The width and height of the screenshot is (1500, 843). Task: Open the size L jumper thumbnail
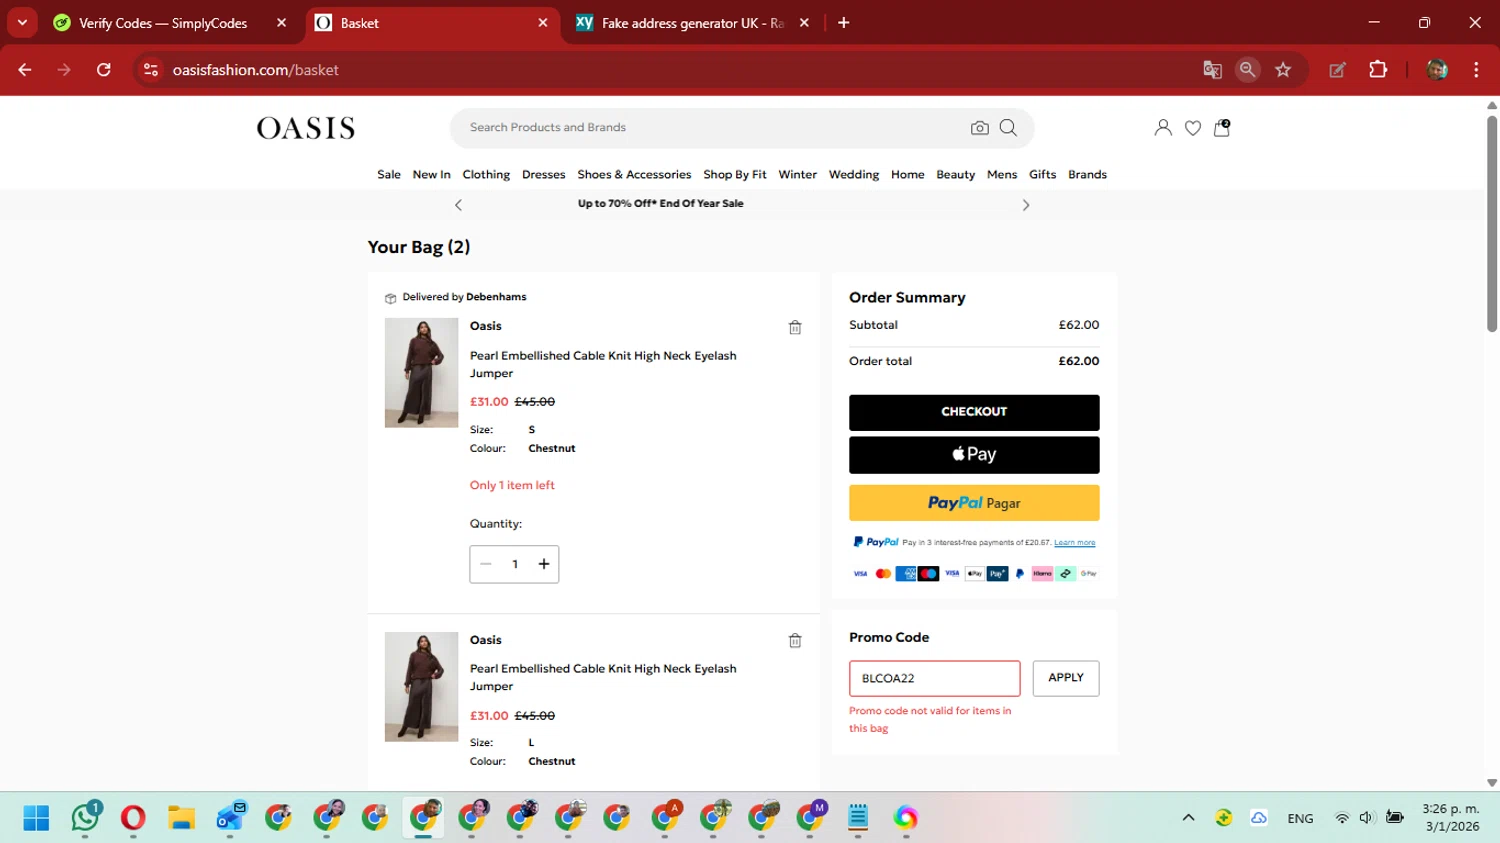[x=422, y=687]
